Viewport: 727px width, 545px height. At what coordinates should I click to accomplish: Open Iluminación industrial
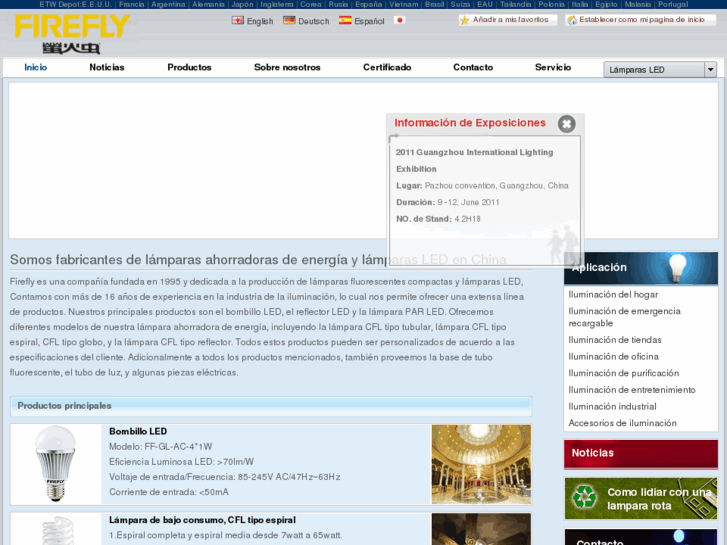point(612,407)
